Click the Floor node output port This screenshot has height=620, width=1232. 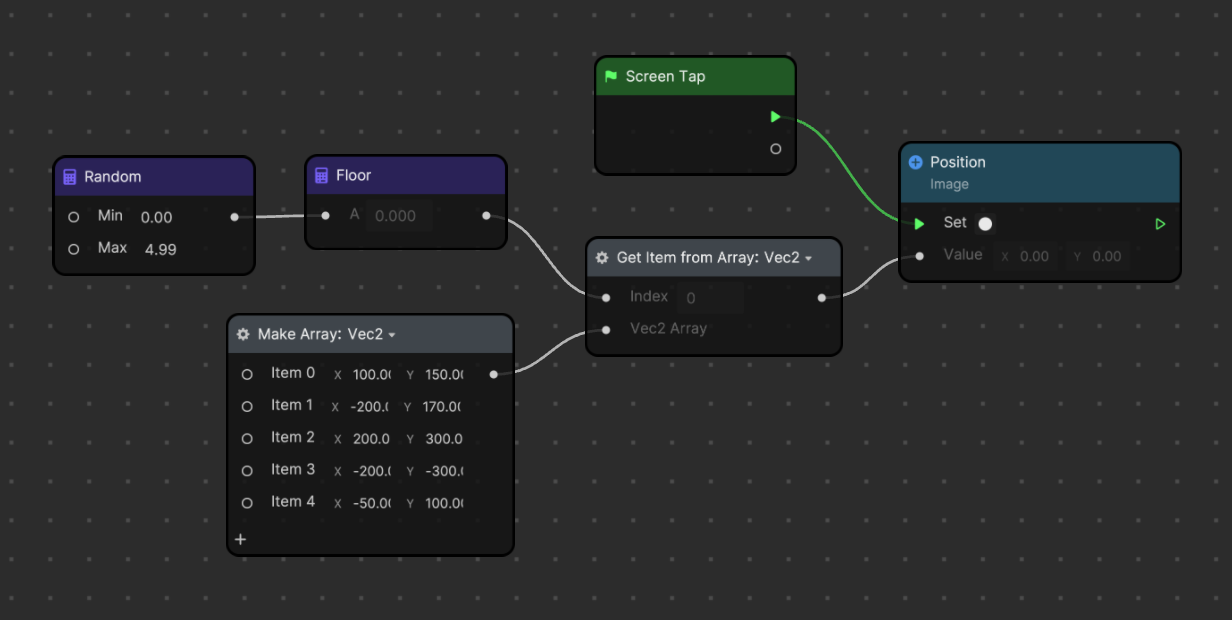(x=486, y=215)
